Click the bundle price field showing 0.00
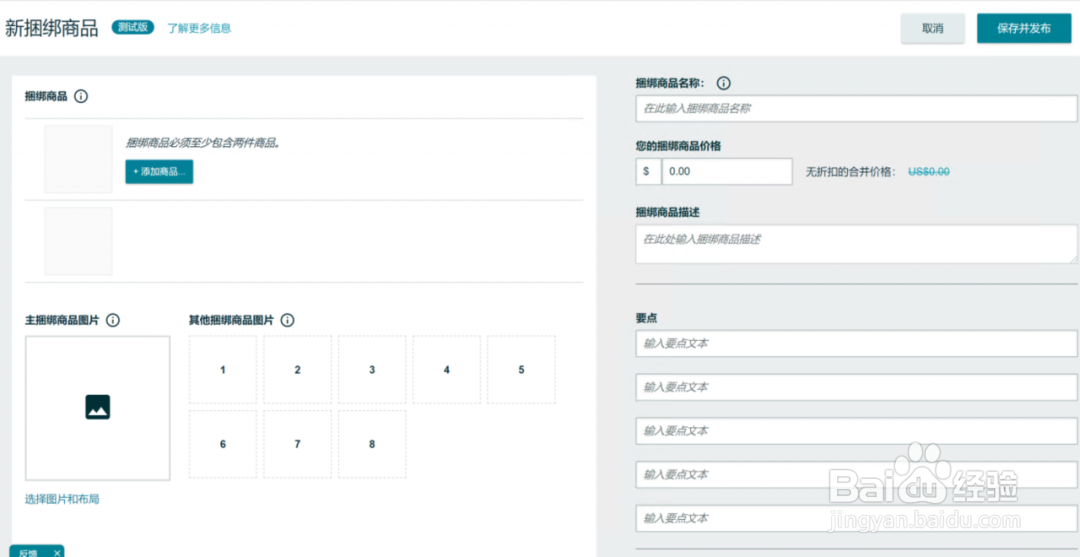The height and width of the screenshot is (557, 1080). pos(727,171)
